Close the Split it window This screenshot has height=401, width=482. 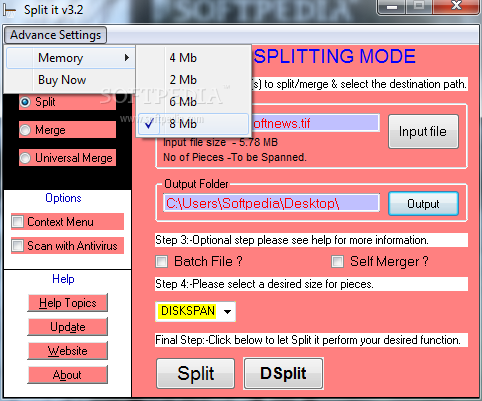(456, 7)
